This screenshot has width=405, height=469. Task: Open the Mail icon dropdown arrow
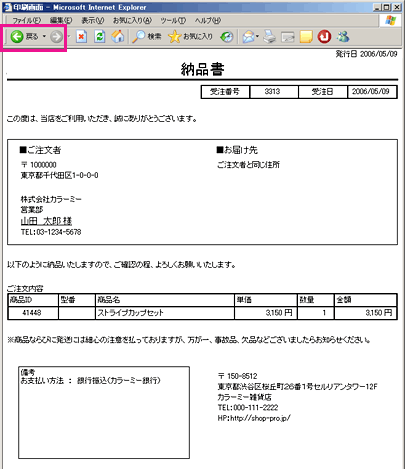257,36
